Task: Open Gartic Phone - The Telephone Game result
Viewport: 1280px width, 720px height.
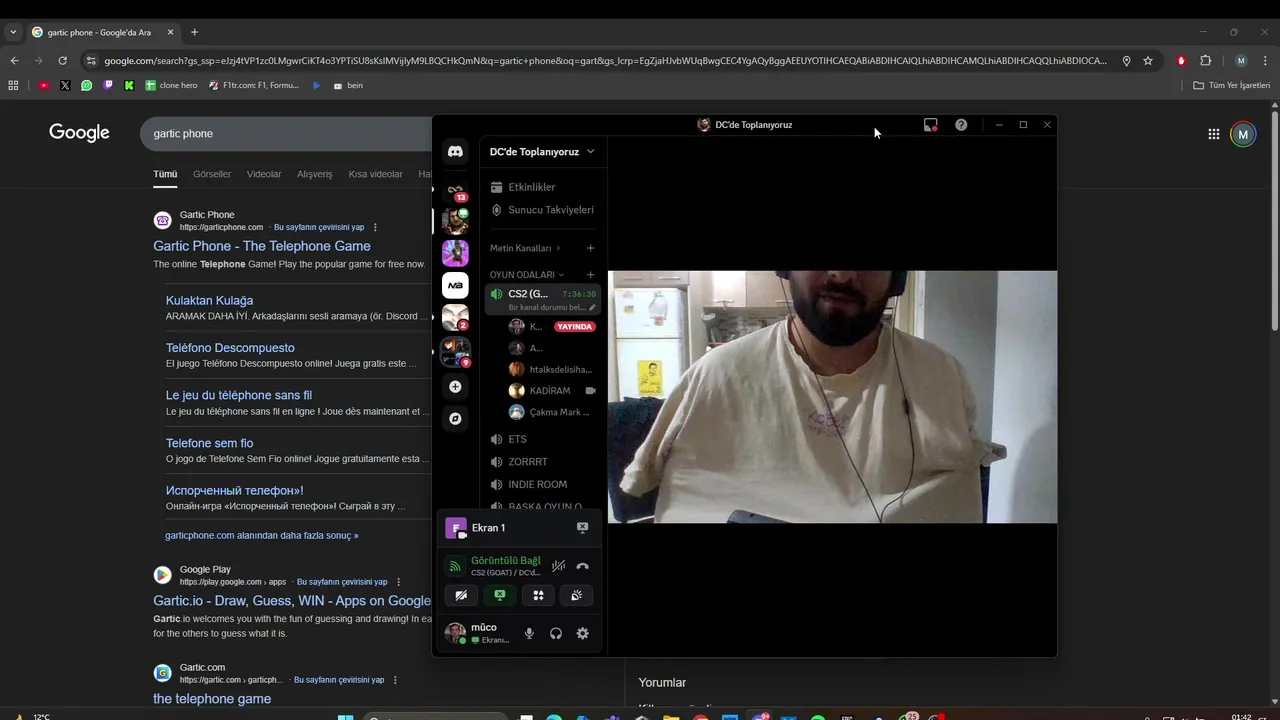Action: pyautogui.click(x=262, y=246)
